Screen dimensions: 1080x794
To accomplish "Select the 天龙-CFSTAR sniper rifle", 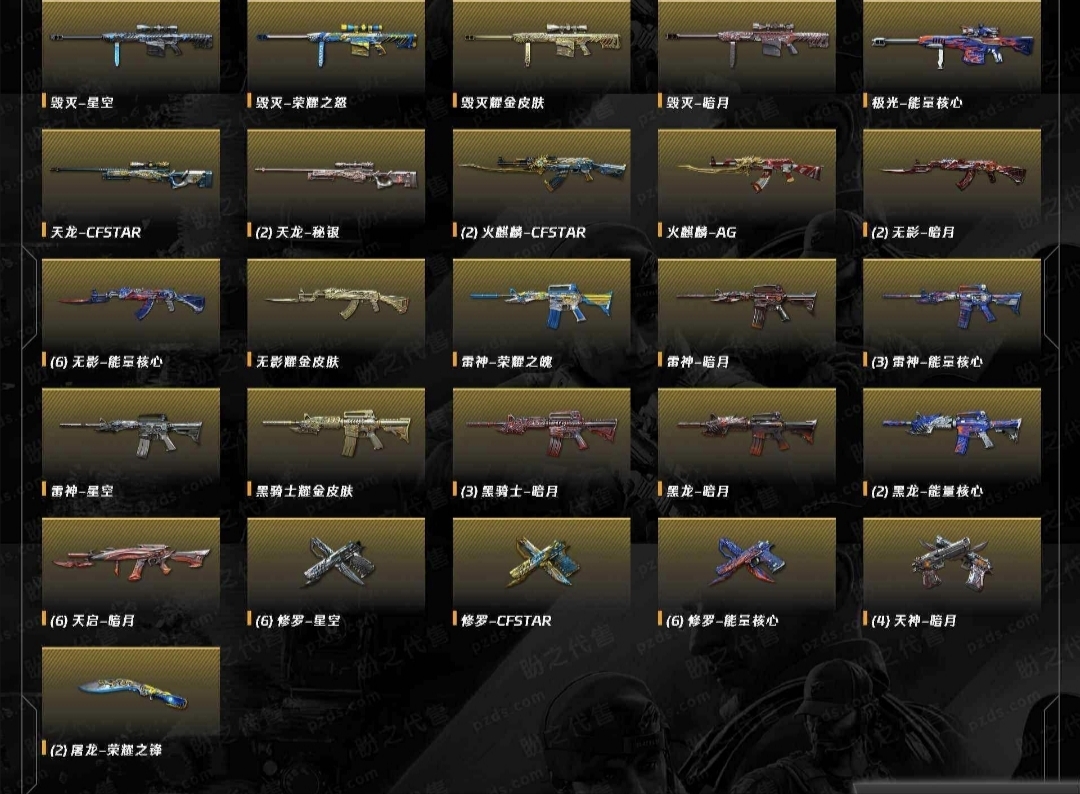I will [131, 185].
